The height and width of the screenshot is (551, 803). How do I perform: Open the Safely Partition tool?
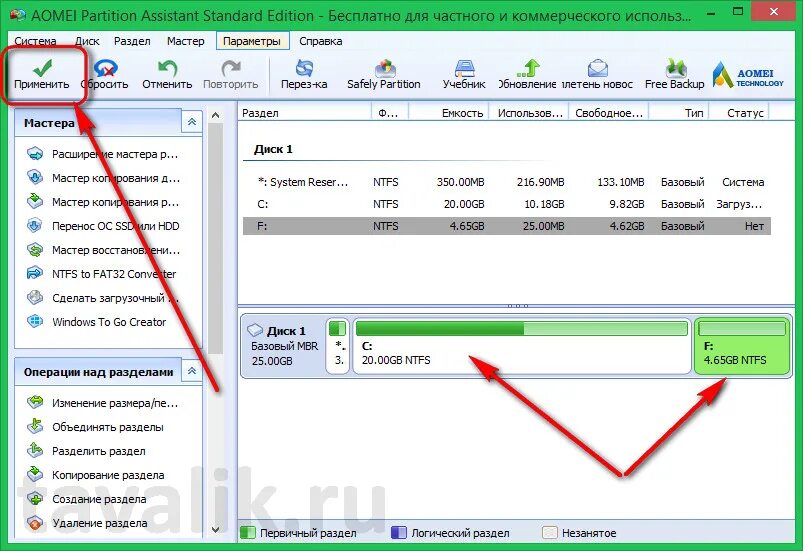(x=384, y=74)
